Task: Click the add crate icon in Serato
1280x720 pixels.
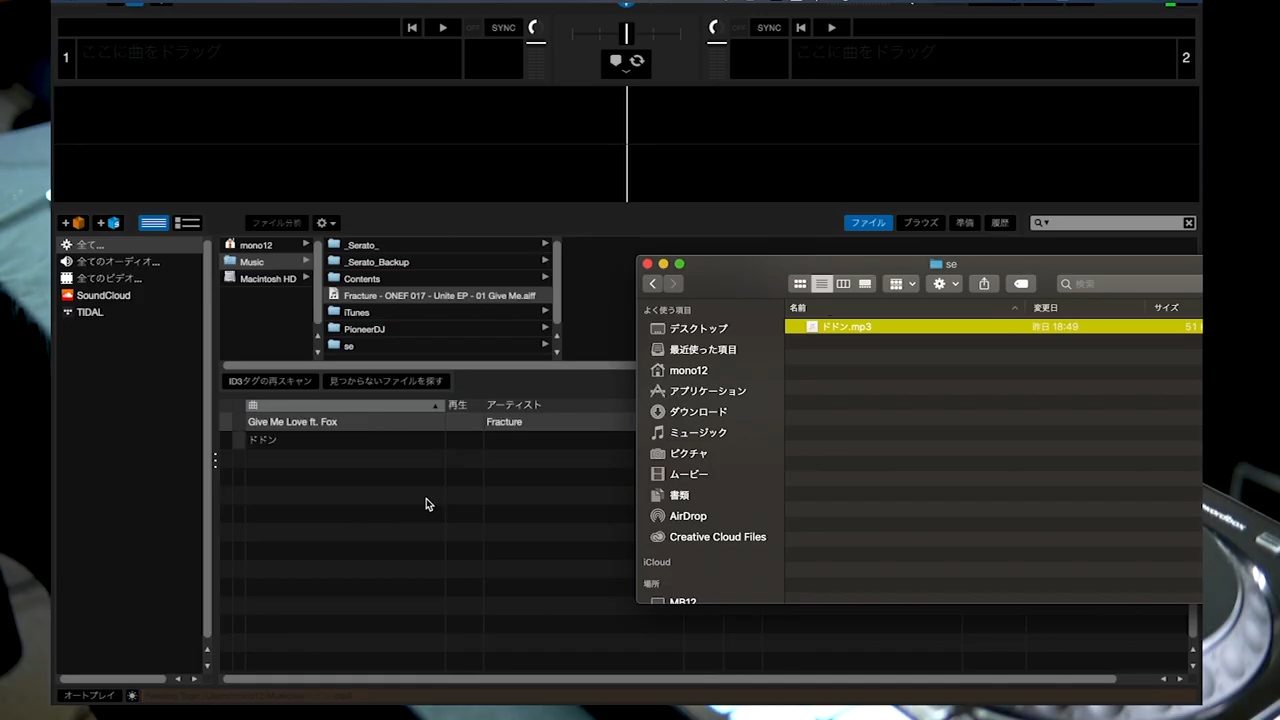Action: 73,223
